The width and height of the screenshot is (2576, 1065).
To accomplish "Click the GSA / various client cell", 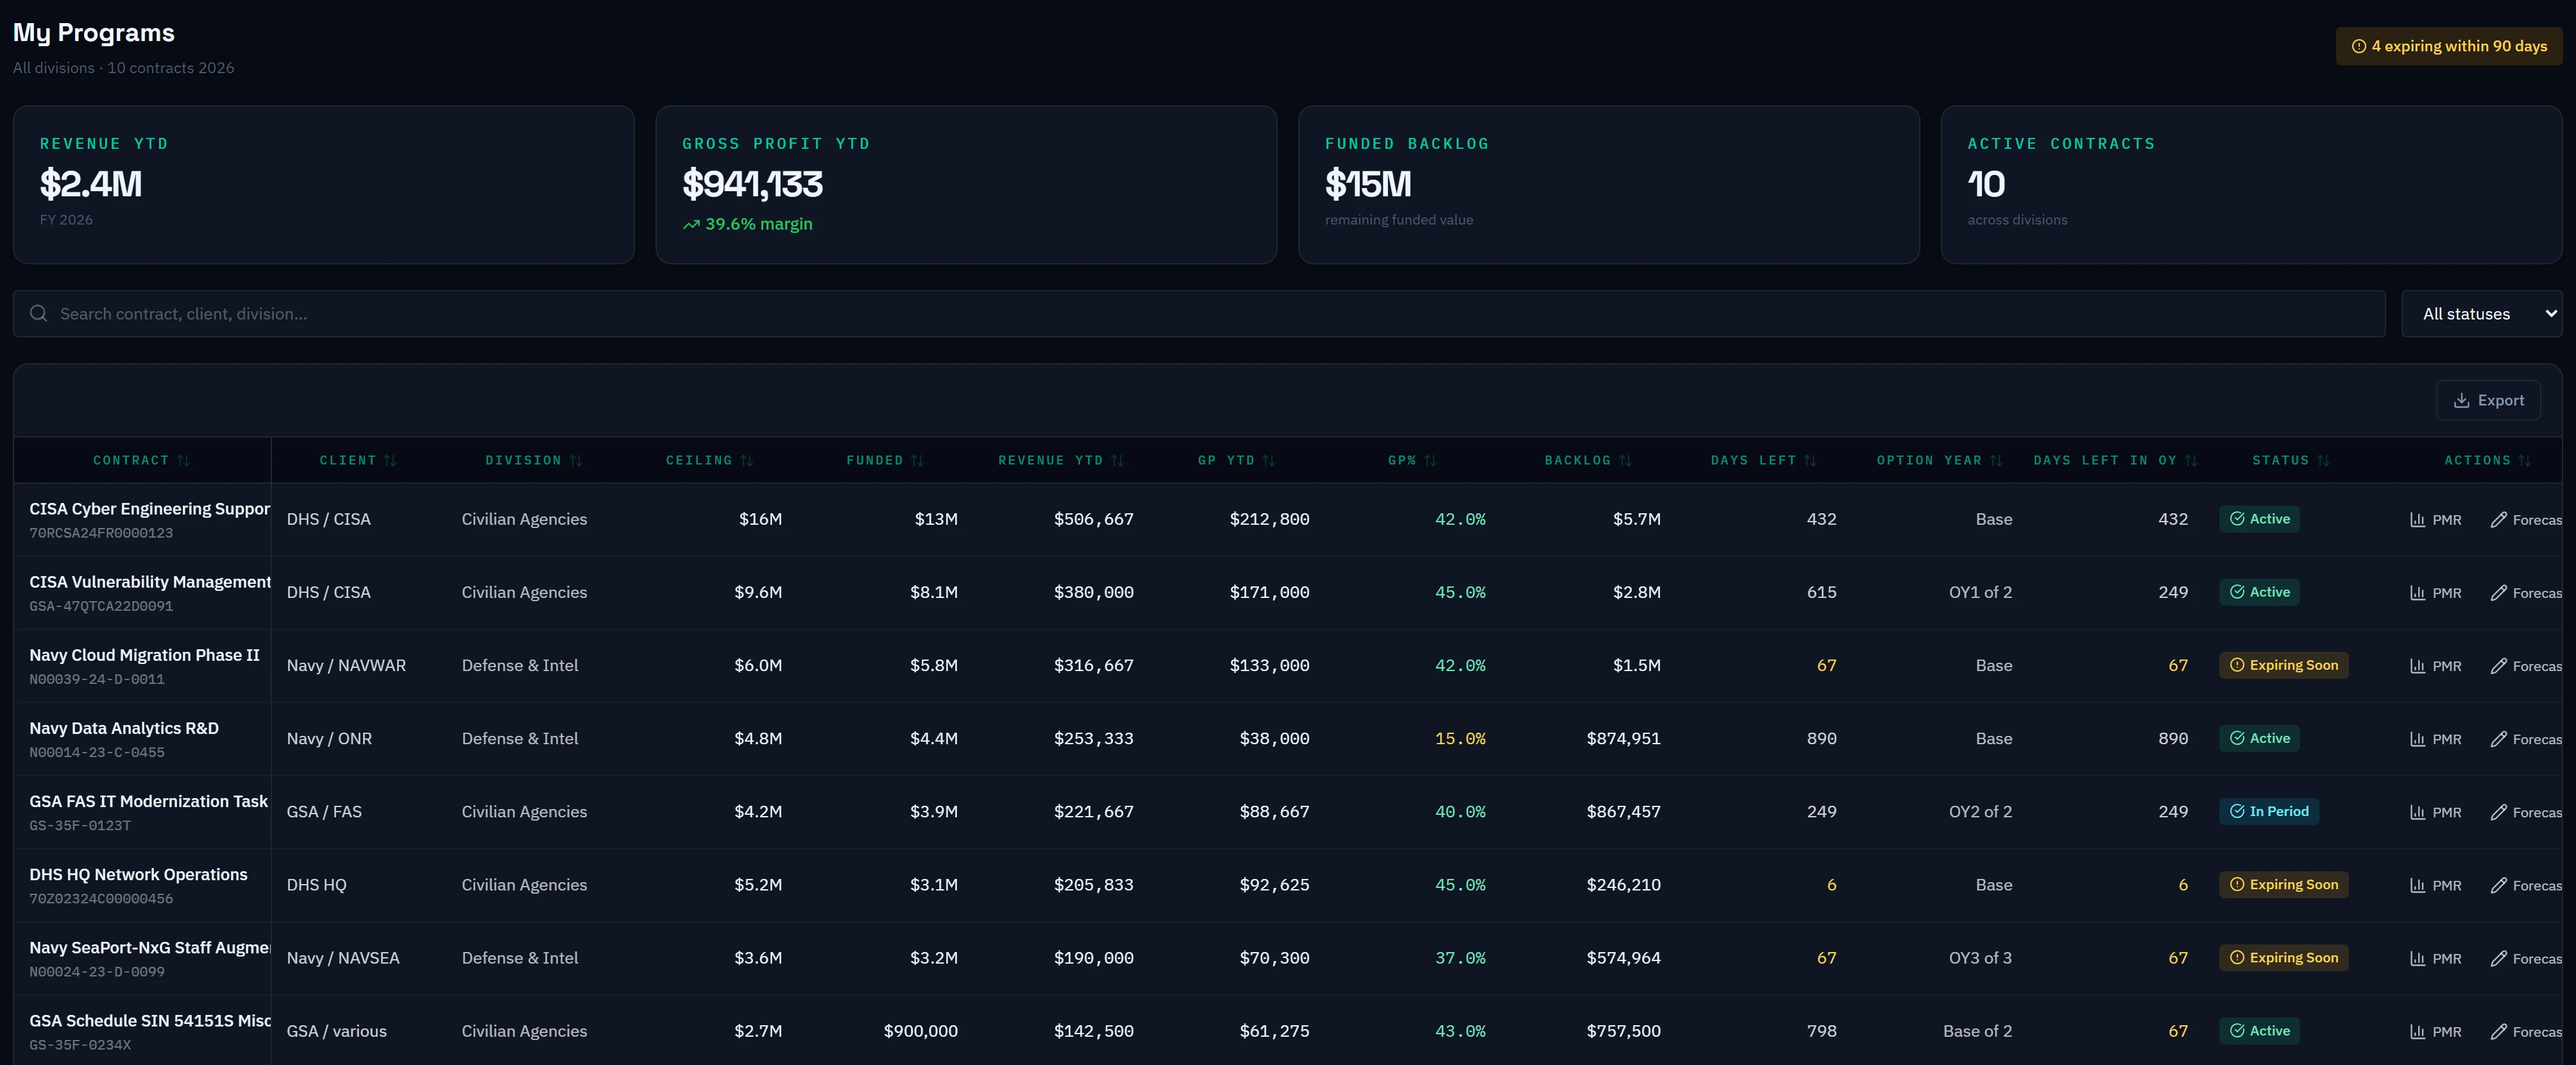I will point(336,1031).
